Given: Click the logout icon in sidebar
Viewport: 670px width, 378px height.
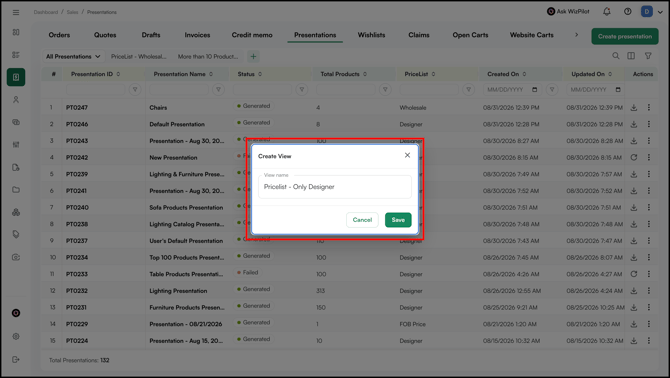Looking at the screenshot, I should pyautogui.click(x=16, y=360).
